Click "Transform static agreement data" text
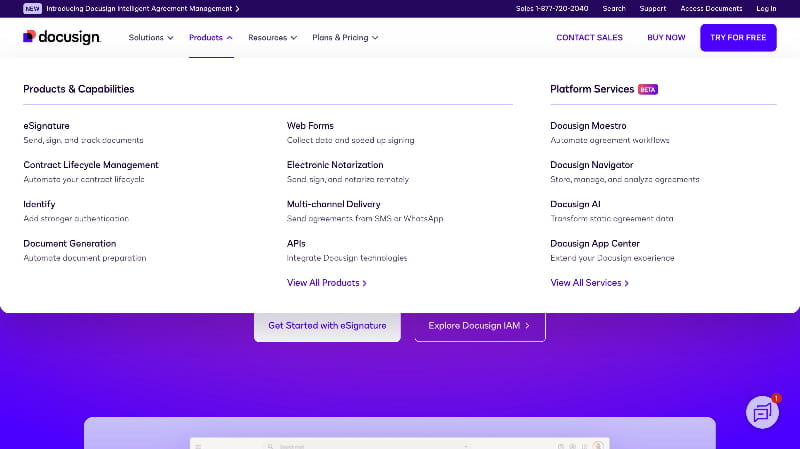Viewport: 800px width, 449px height. [x=612, y=219]
